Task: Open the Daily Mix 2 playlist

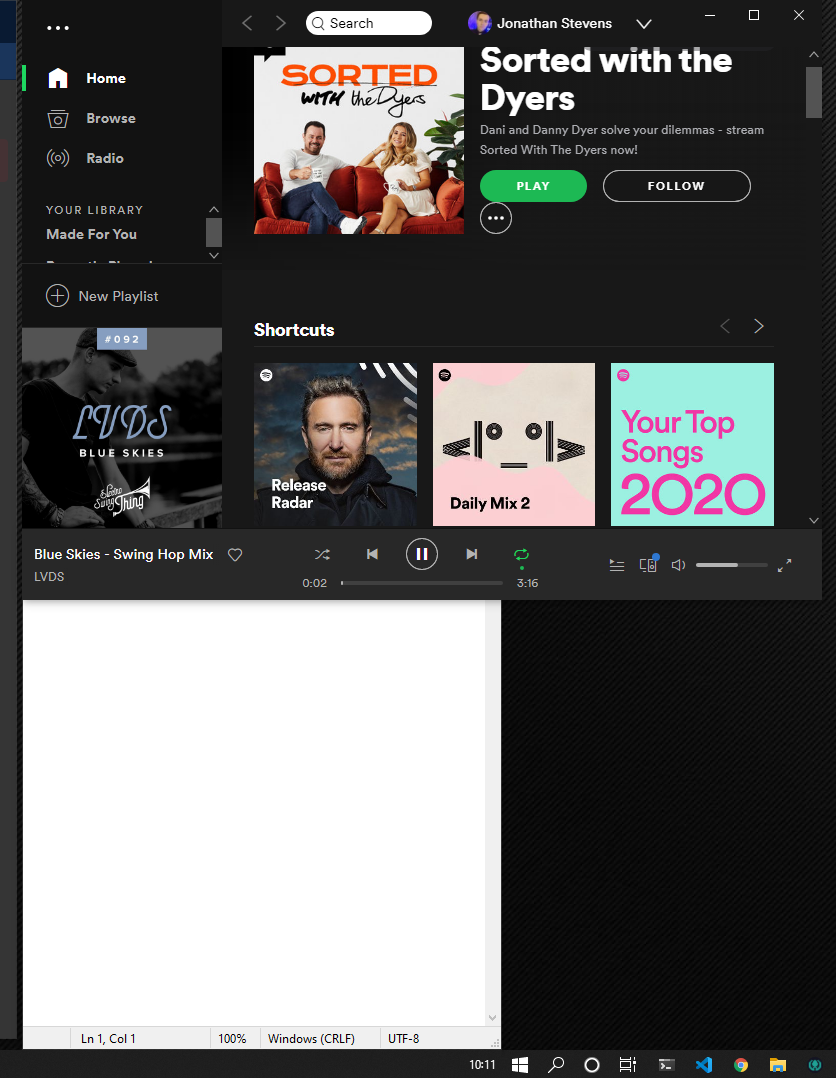Action: click(x=513, y=444)
